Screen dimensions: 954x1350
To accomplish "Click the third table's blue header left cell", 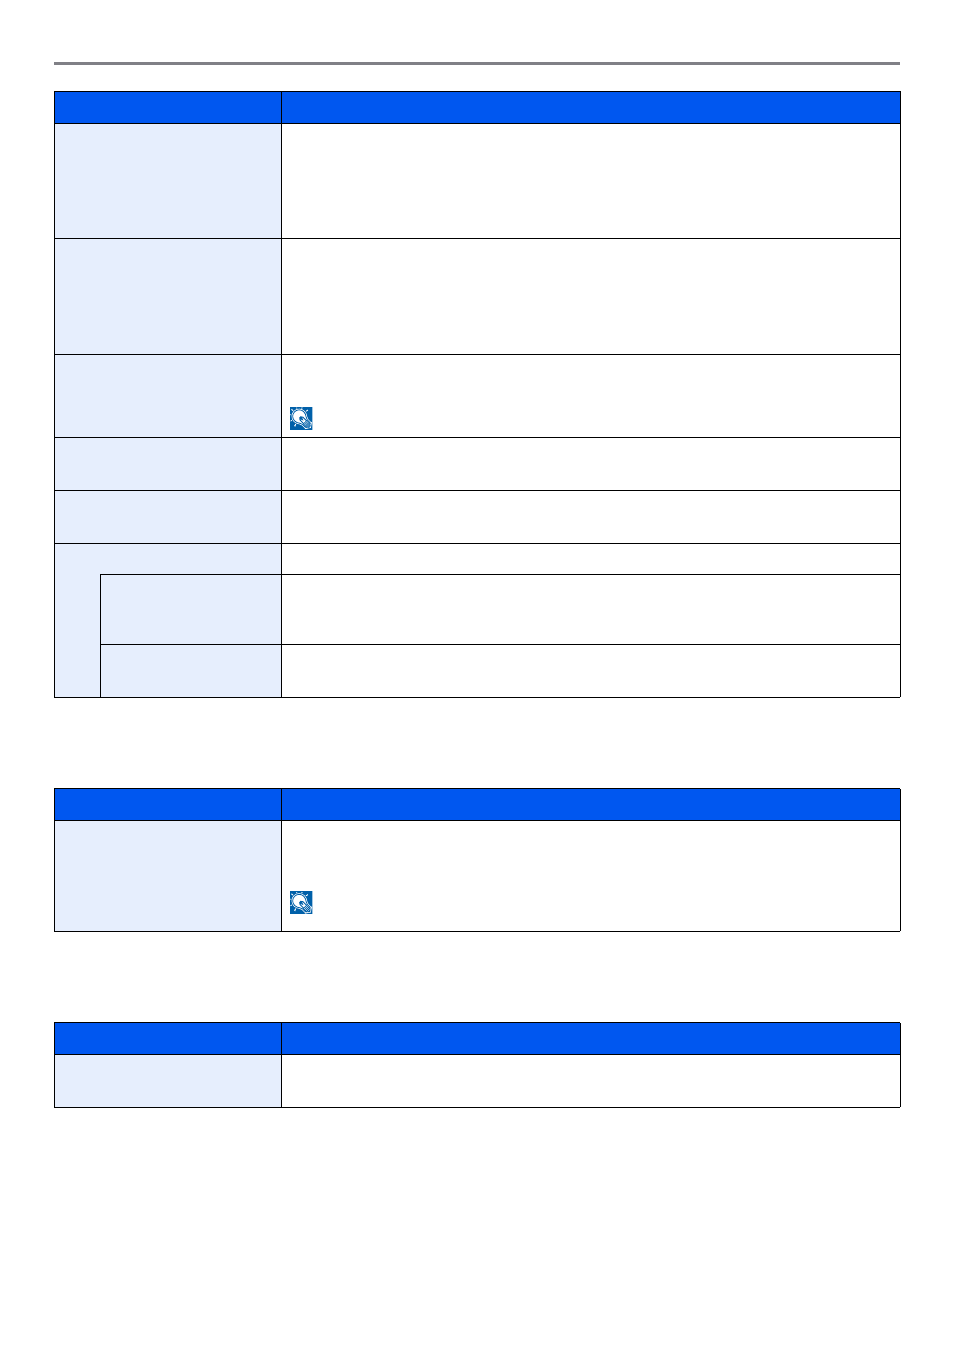I will (168, 1039).
